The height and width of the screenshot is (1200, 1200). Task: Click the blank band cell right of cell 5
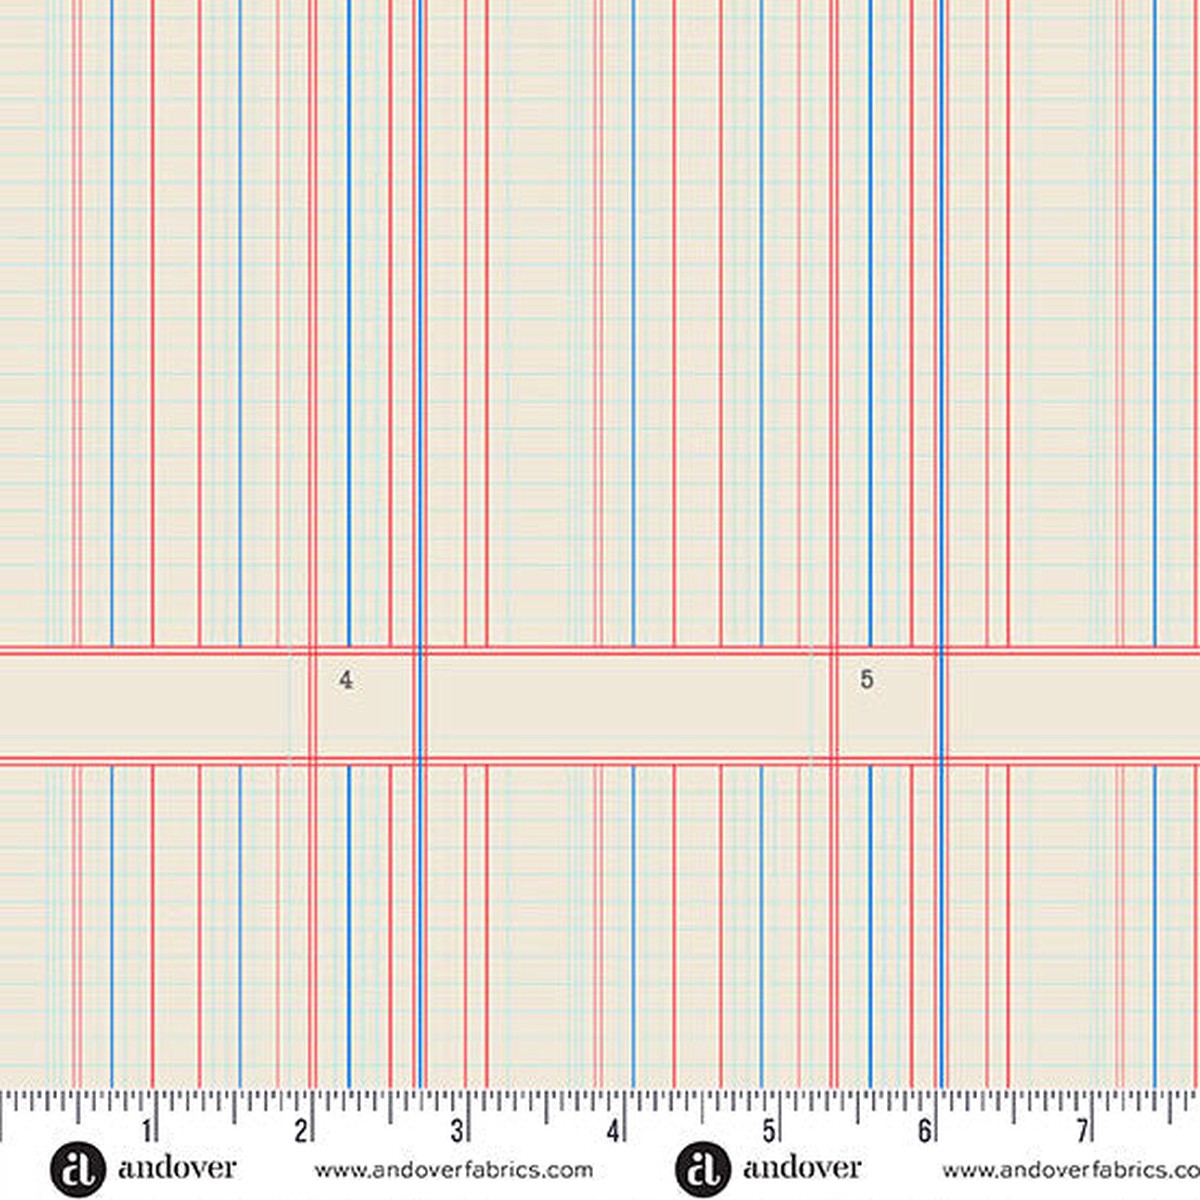pos(1073,706)
